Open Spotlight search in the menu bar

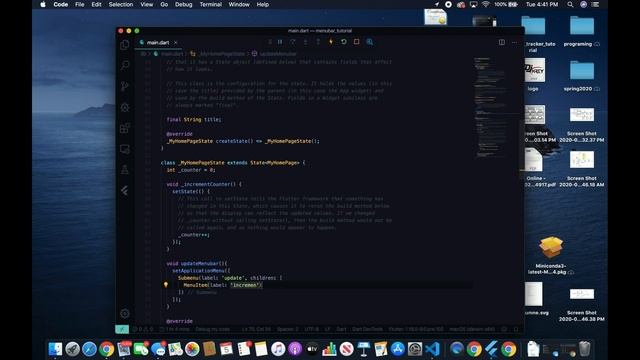pos(570,4)
